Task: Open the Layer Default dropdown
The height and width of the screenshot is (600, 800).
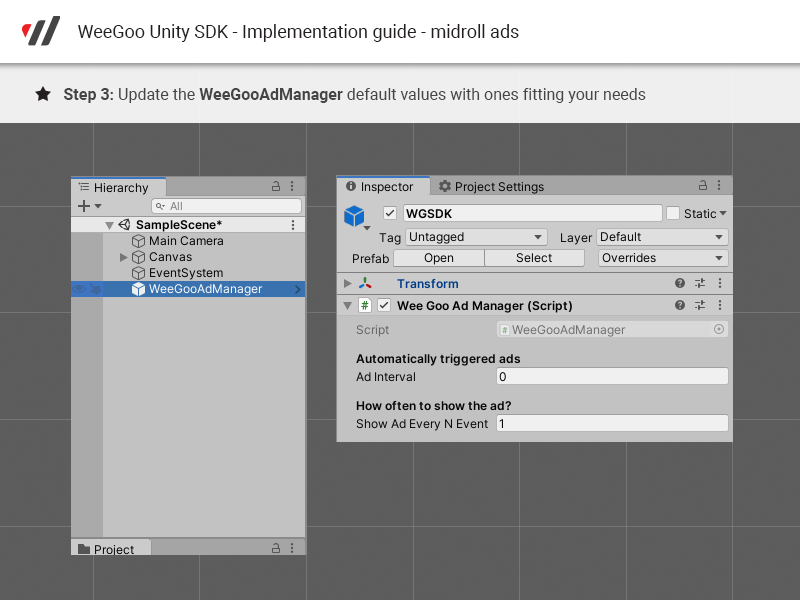Action: pos(662,237)
